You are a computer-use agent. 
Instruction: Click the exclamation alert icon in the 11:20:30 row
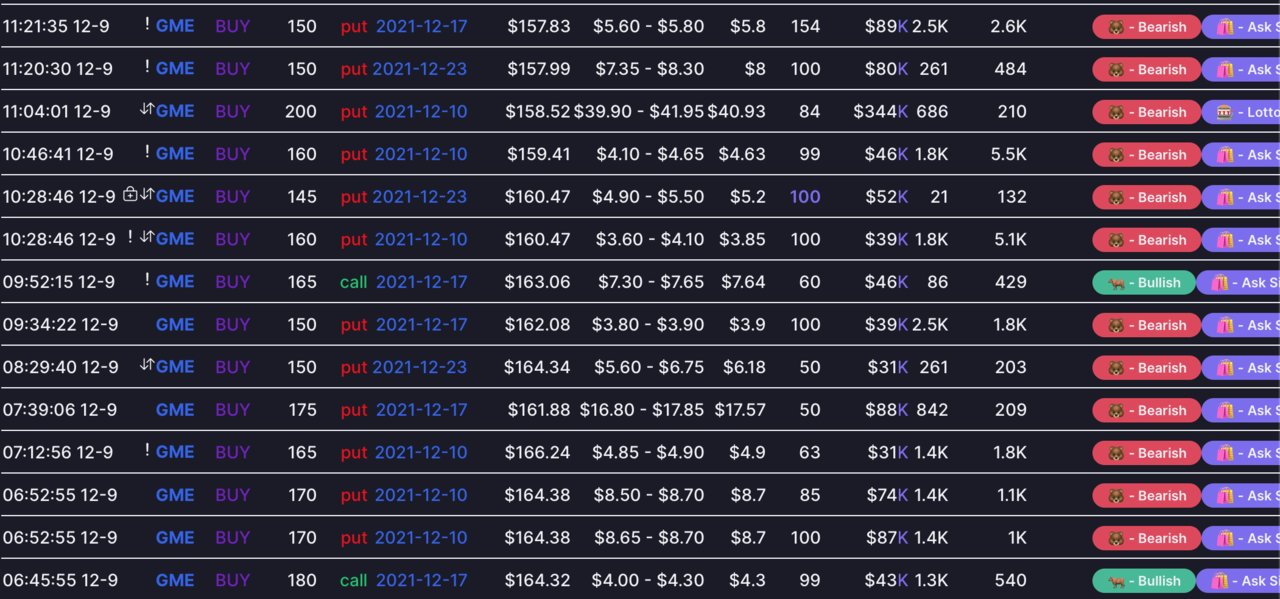point(147,68)
